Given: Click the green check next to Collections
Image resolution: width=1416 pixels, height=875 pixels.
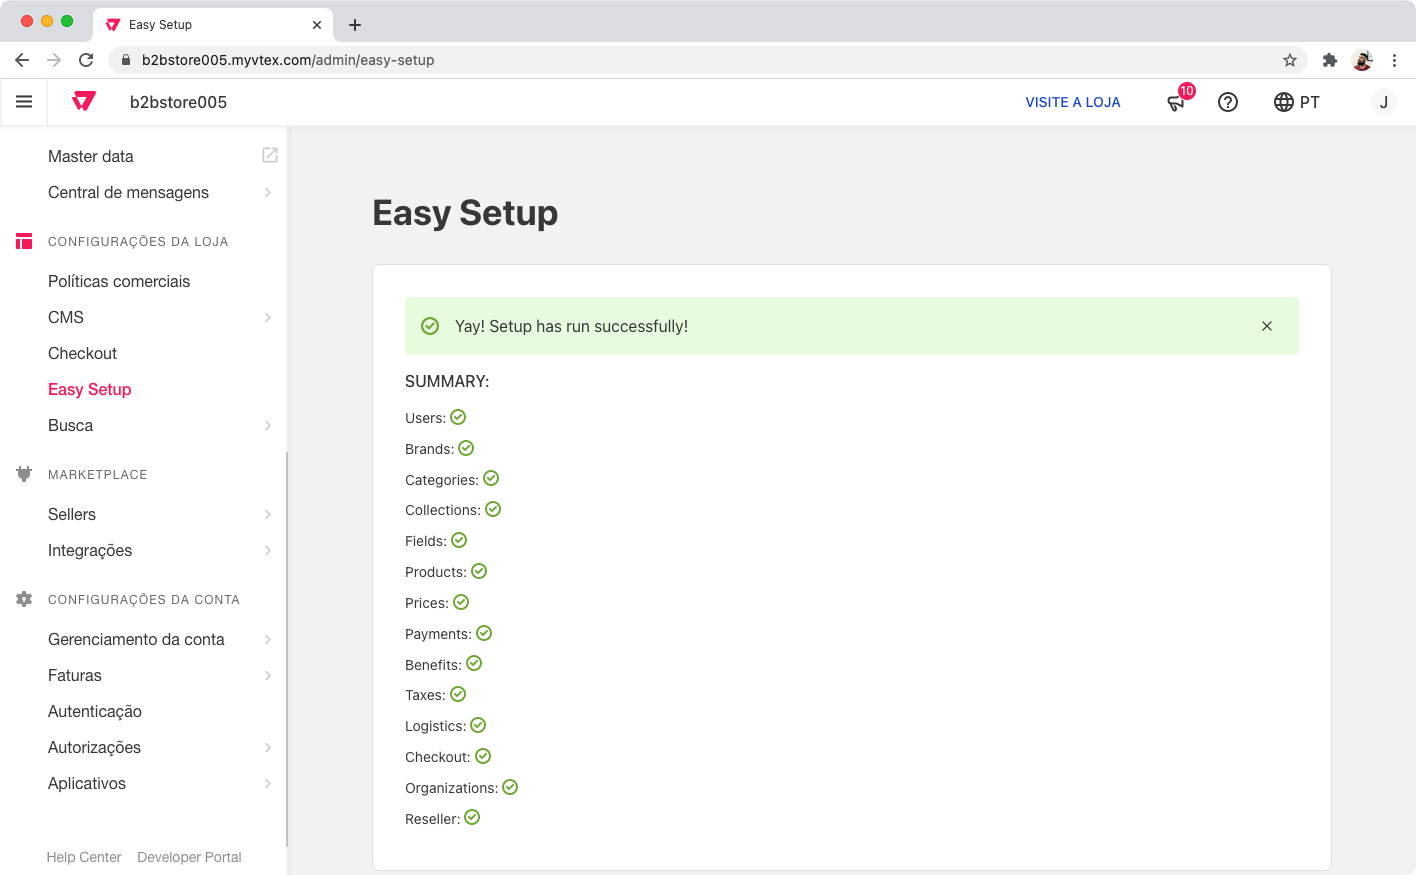Looking at the screenshot, I should 493,509.
